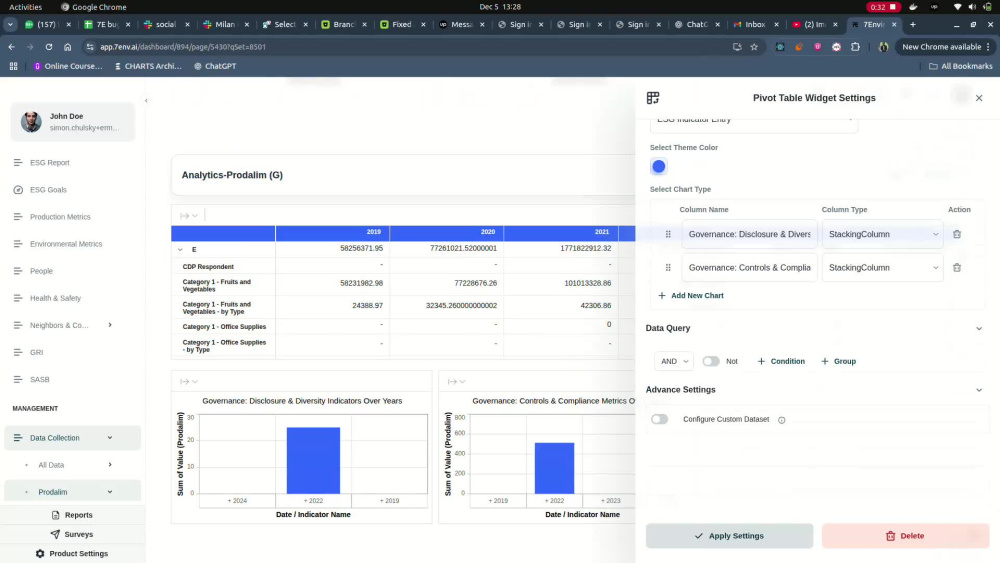Viewport: 1000px width, 563px height.
Task: Stop the screen recording indicator
Action: (x=883, y=7)
